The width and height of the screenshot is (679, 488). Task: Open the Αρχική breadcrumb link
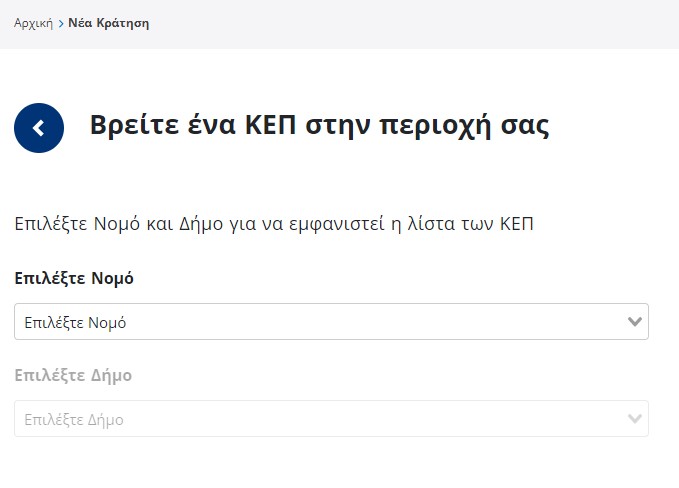click(33, 23)
